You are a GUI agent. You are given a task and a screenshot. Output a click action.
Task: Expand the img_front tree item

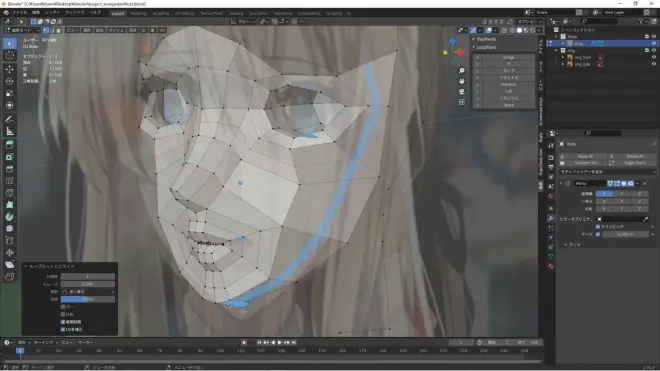tap(563, 57)
